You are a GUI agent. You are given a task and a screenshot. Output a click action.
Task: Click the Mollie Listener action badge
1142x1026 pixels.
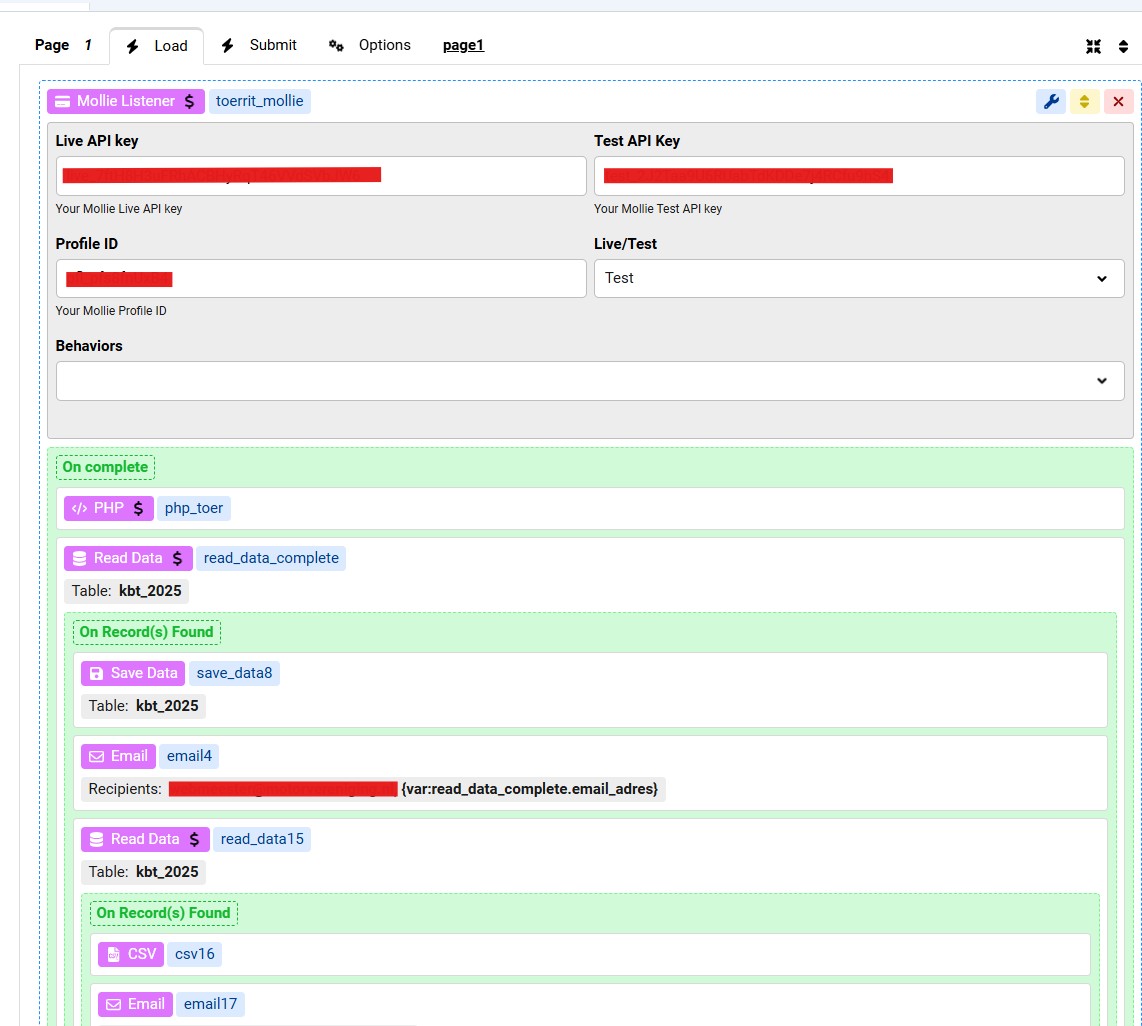[x=125, y=101]
